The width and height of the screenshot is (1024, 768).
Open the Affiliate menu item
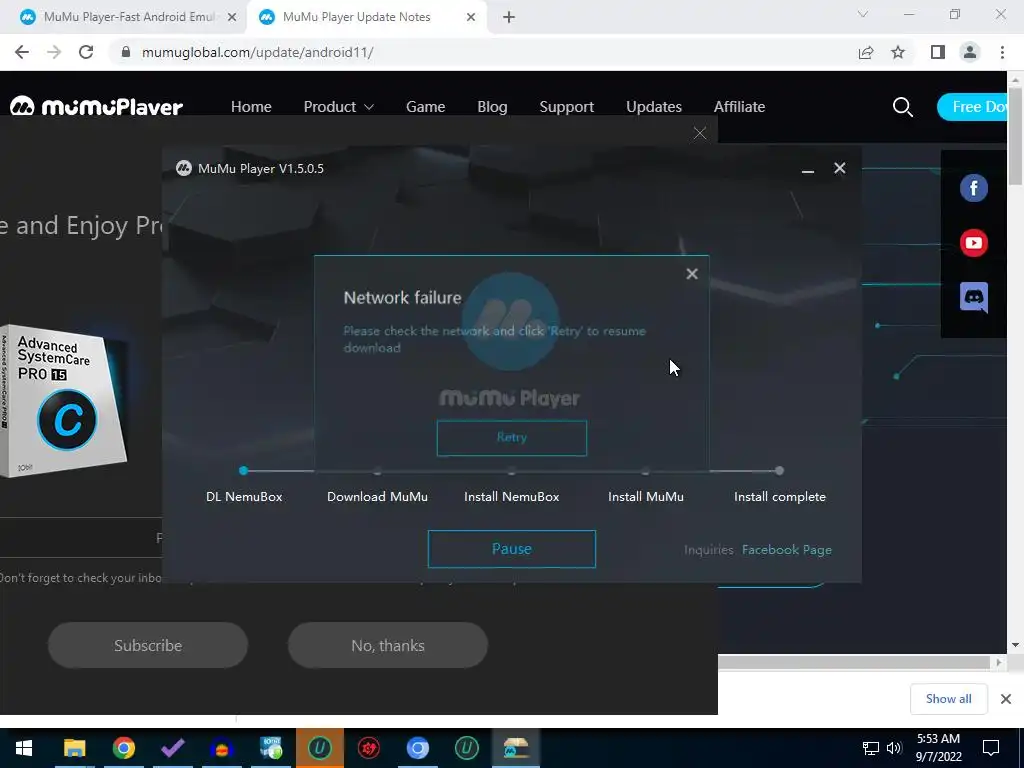coord(739,106)
